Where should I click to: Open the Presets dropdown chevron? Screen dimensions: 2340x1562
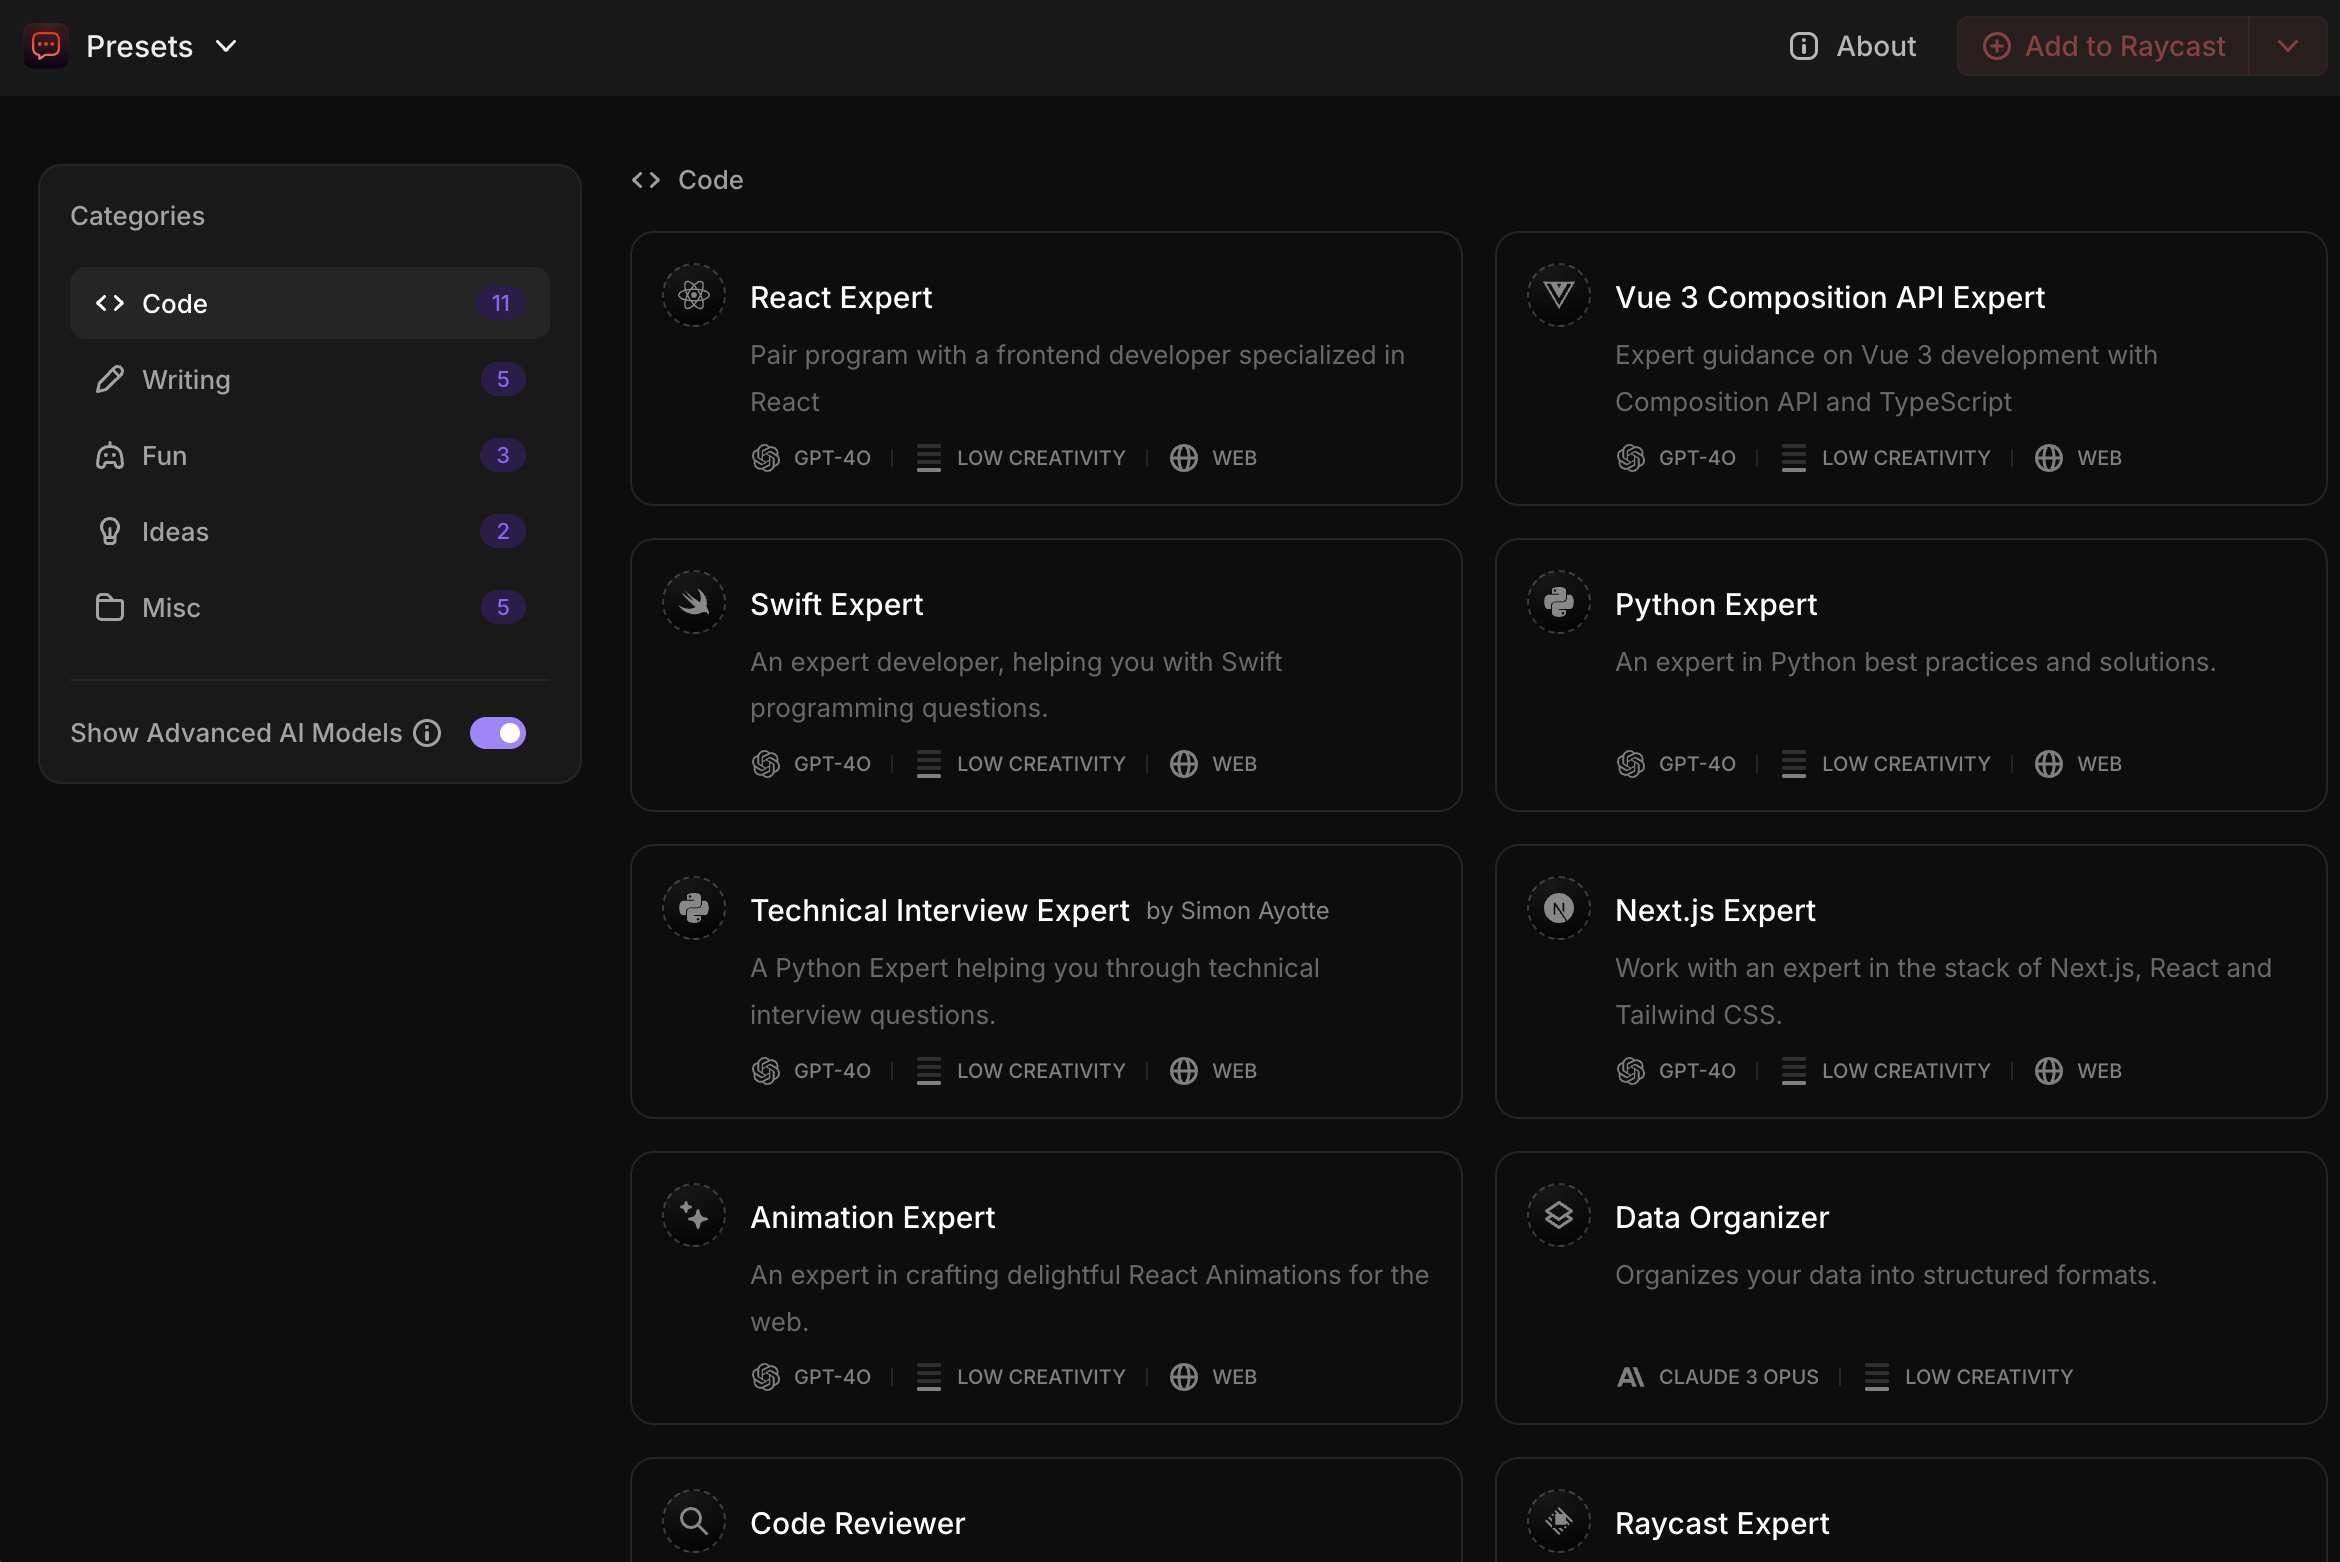[x=227, y=46]
